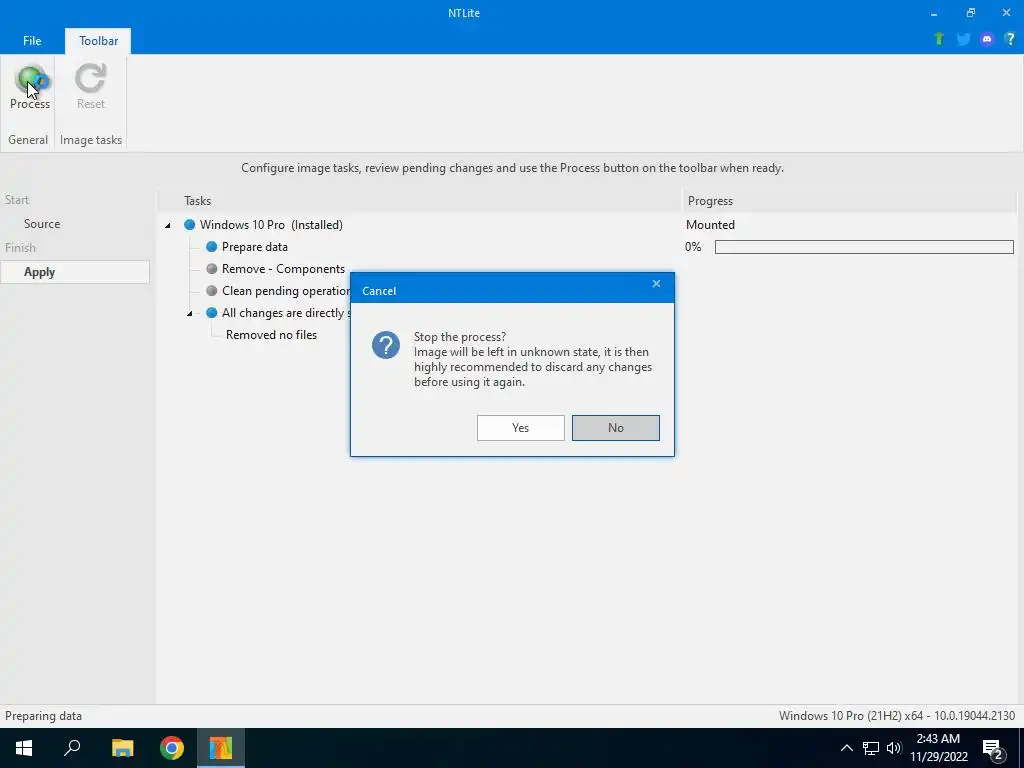Click the volume speaker icon

(894, 748)
